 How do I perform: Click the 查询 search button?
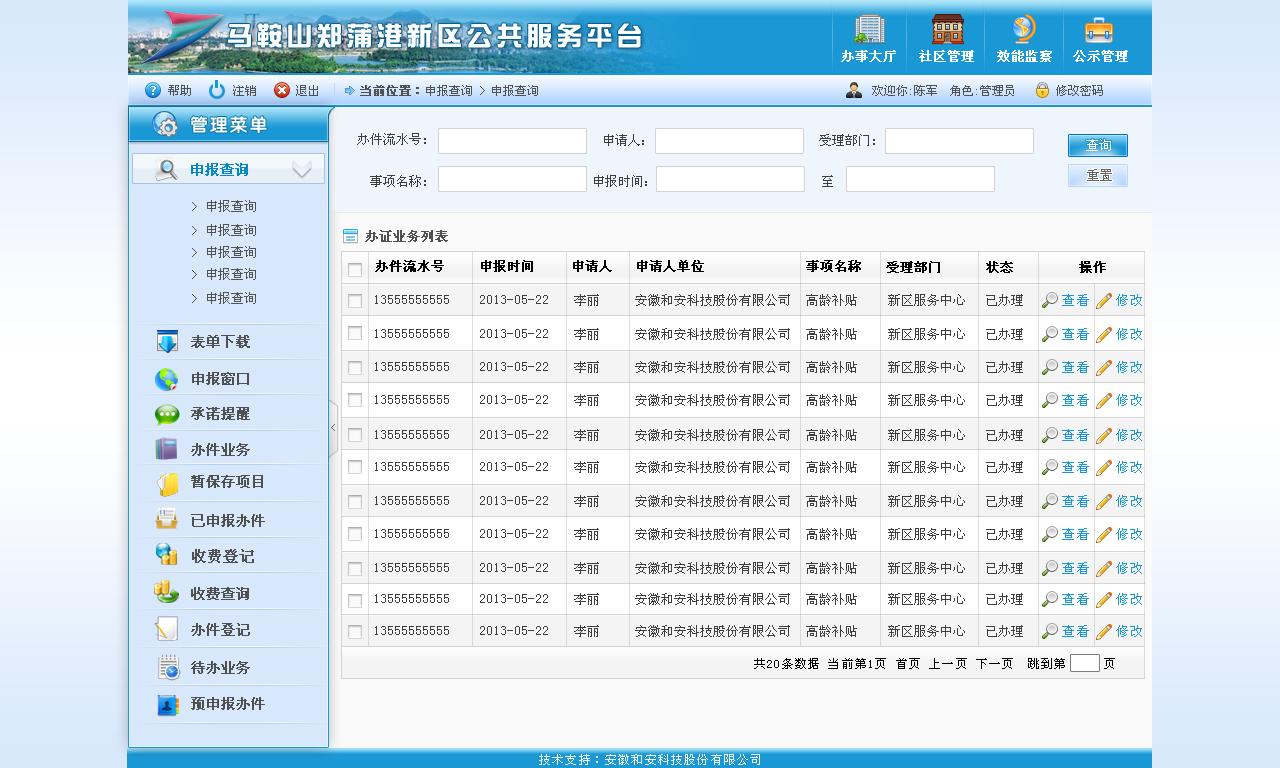1098,146
